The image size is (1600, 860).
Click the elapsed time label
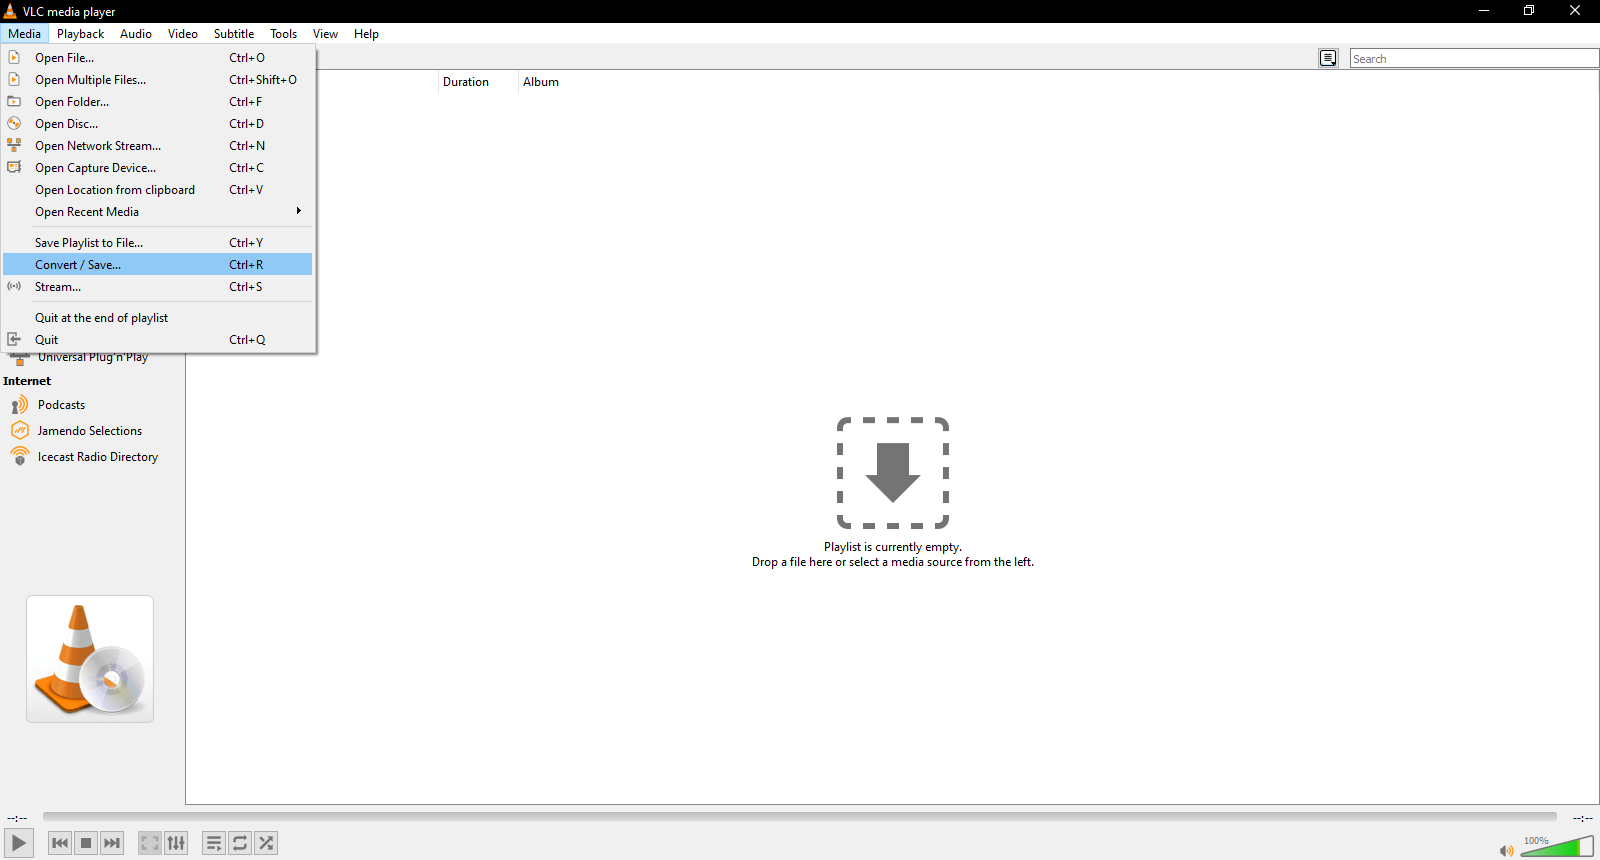pos(17,818)
